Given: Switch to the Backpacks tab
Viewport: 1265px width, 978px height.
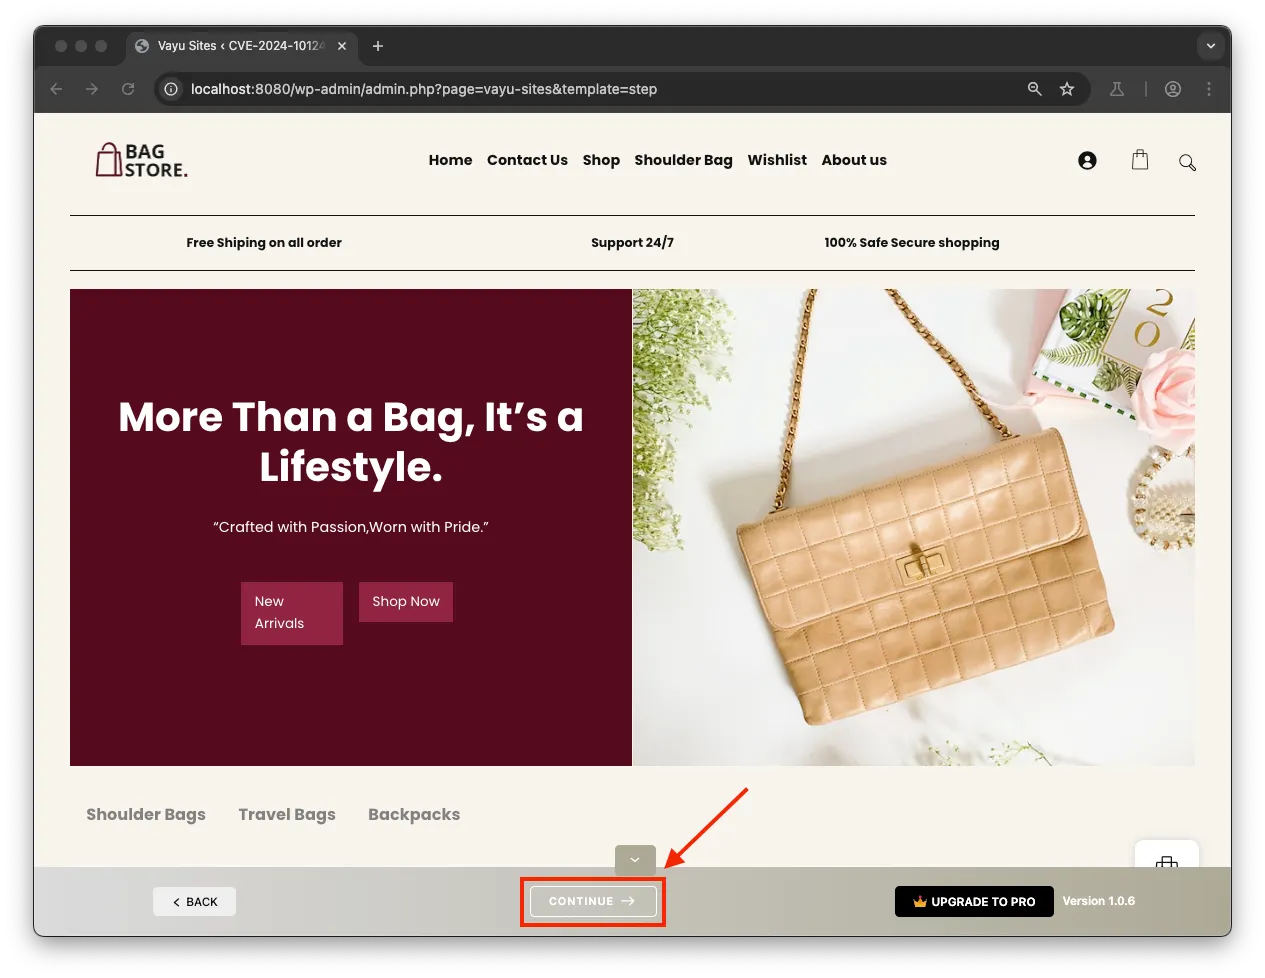Looking at the screenshot, I should pos(414,814).
